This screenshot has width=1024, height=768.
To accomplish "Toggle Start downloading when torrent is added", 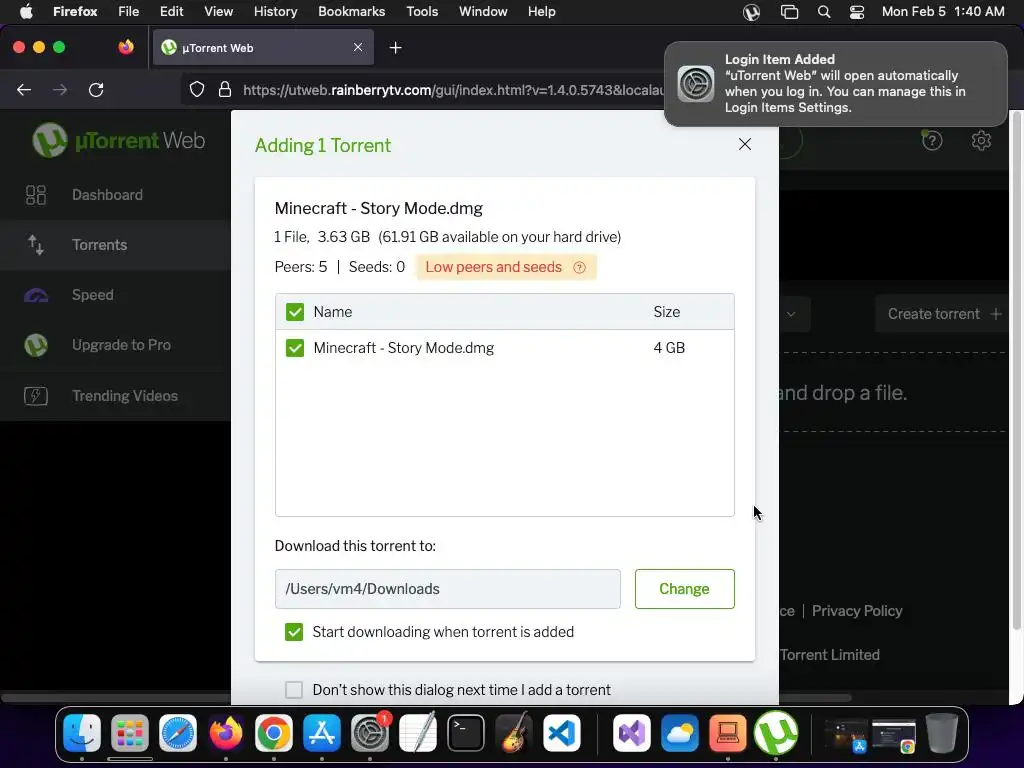I will [294, 632].
